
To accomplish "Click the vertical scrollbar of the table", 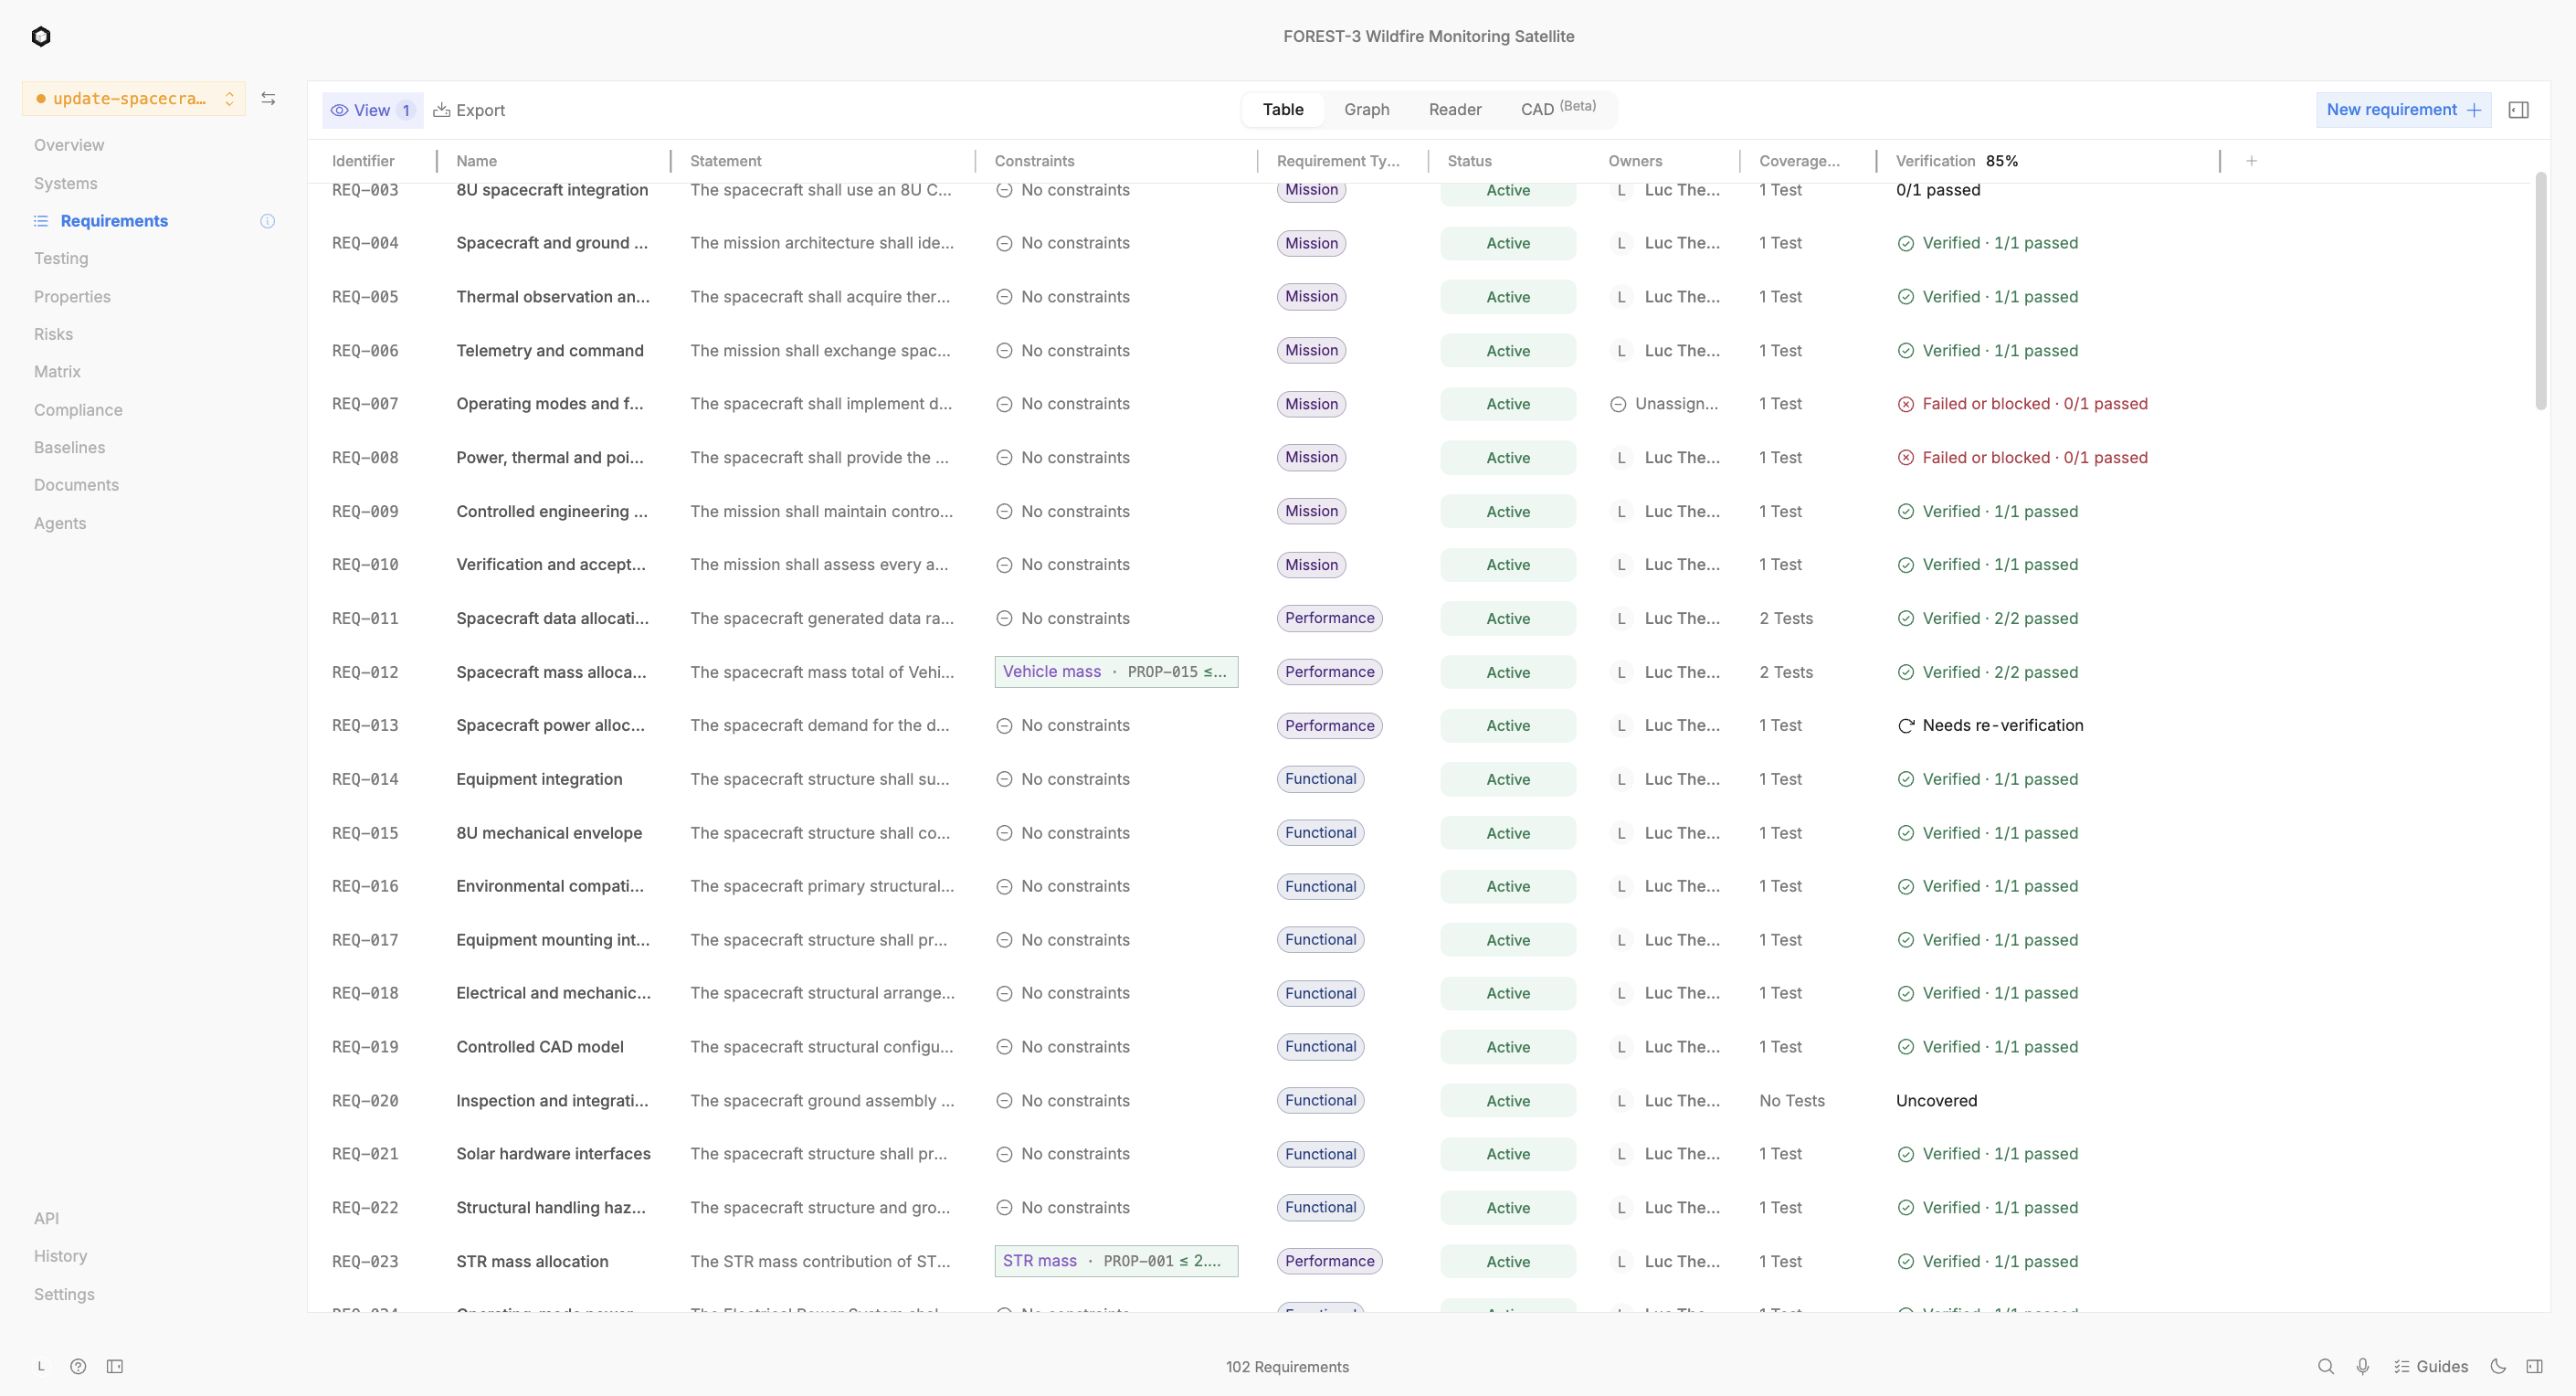I will click(x=2540, y=291).
